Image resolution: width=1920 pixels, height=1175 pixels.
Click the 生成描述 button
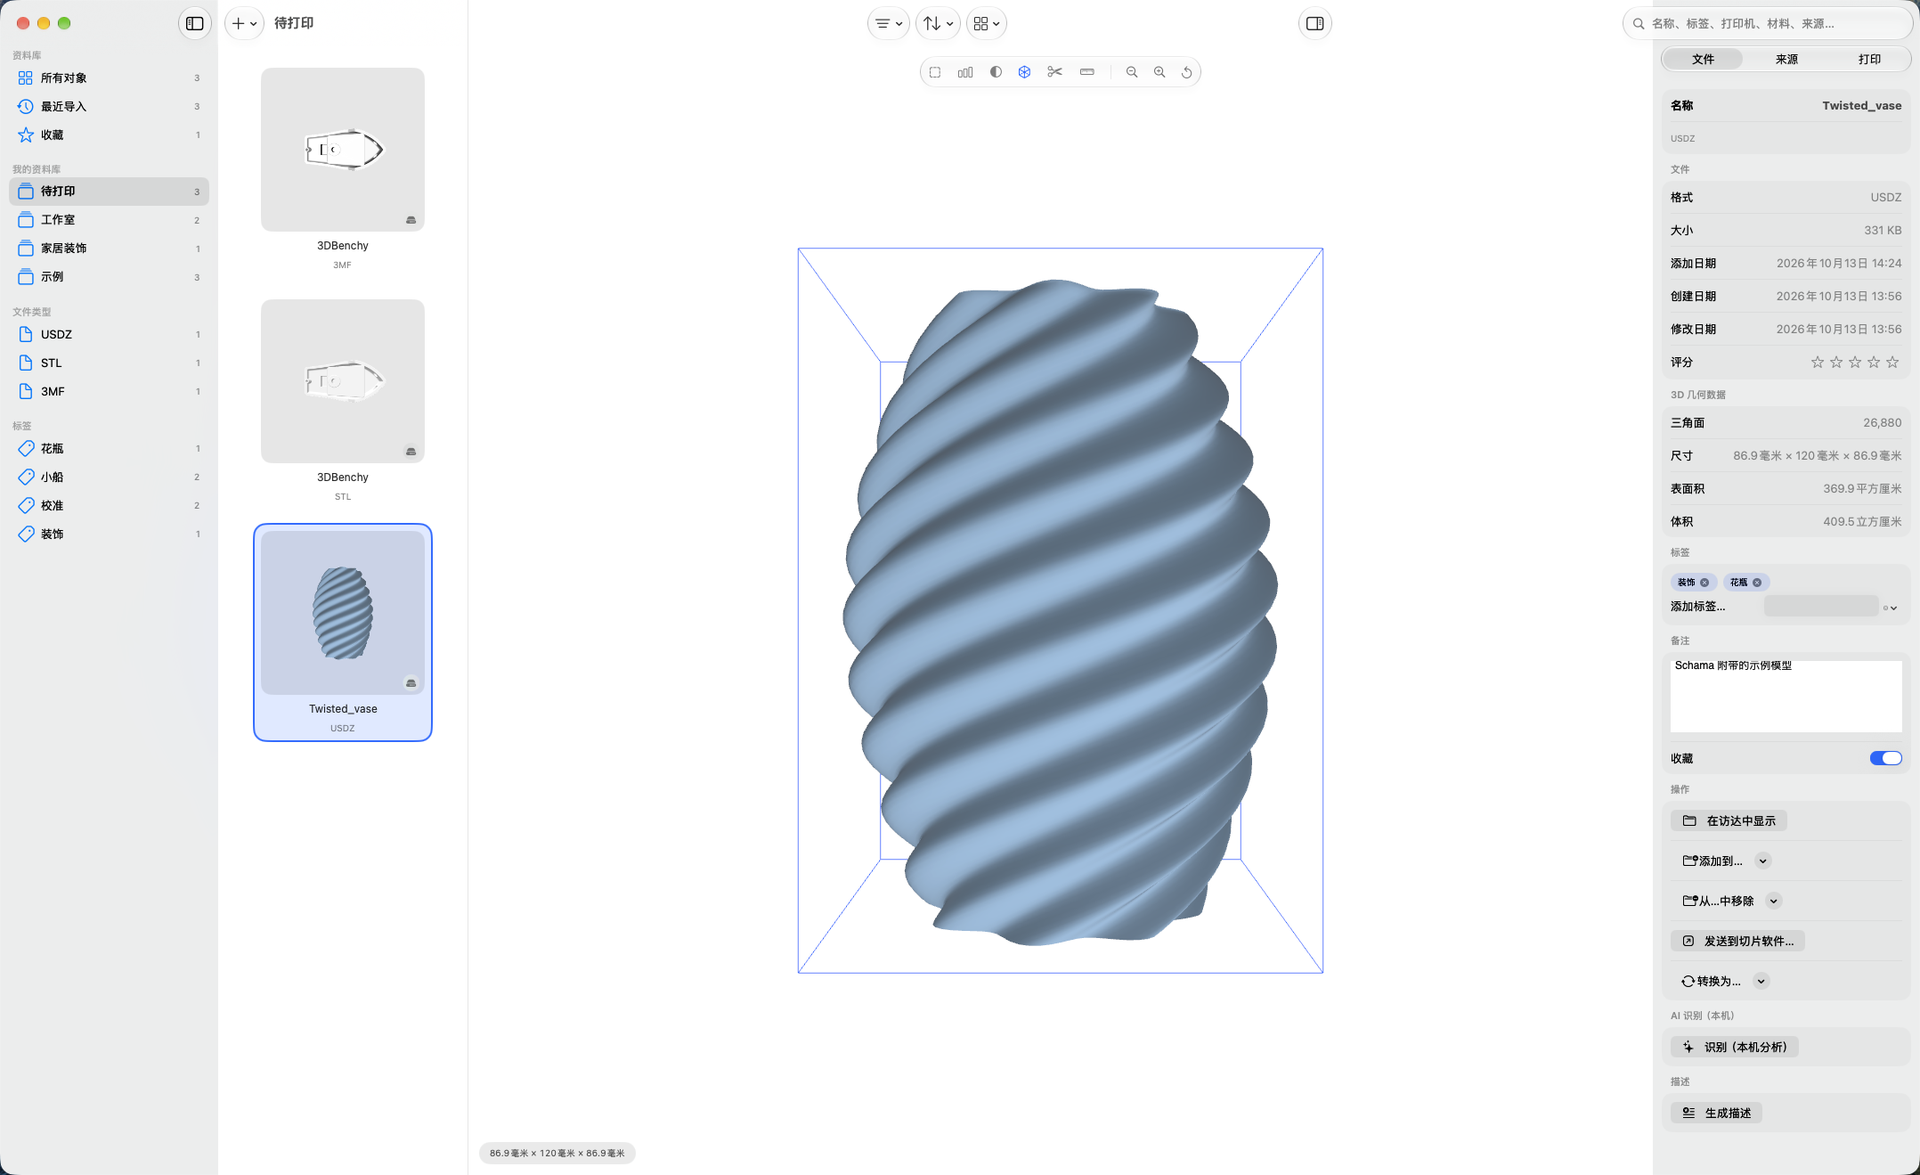pos(1716,1113)
